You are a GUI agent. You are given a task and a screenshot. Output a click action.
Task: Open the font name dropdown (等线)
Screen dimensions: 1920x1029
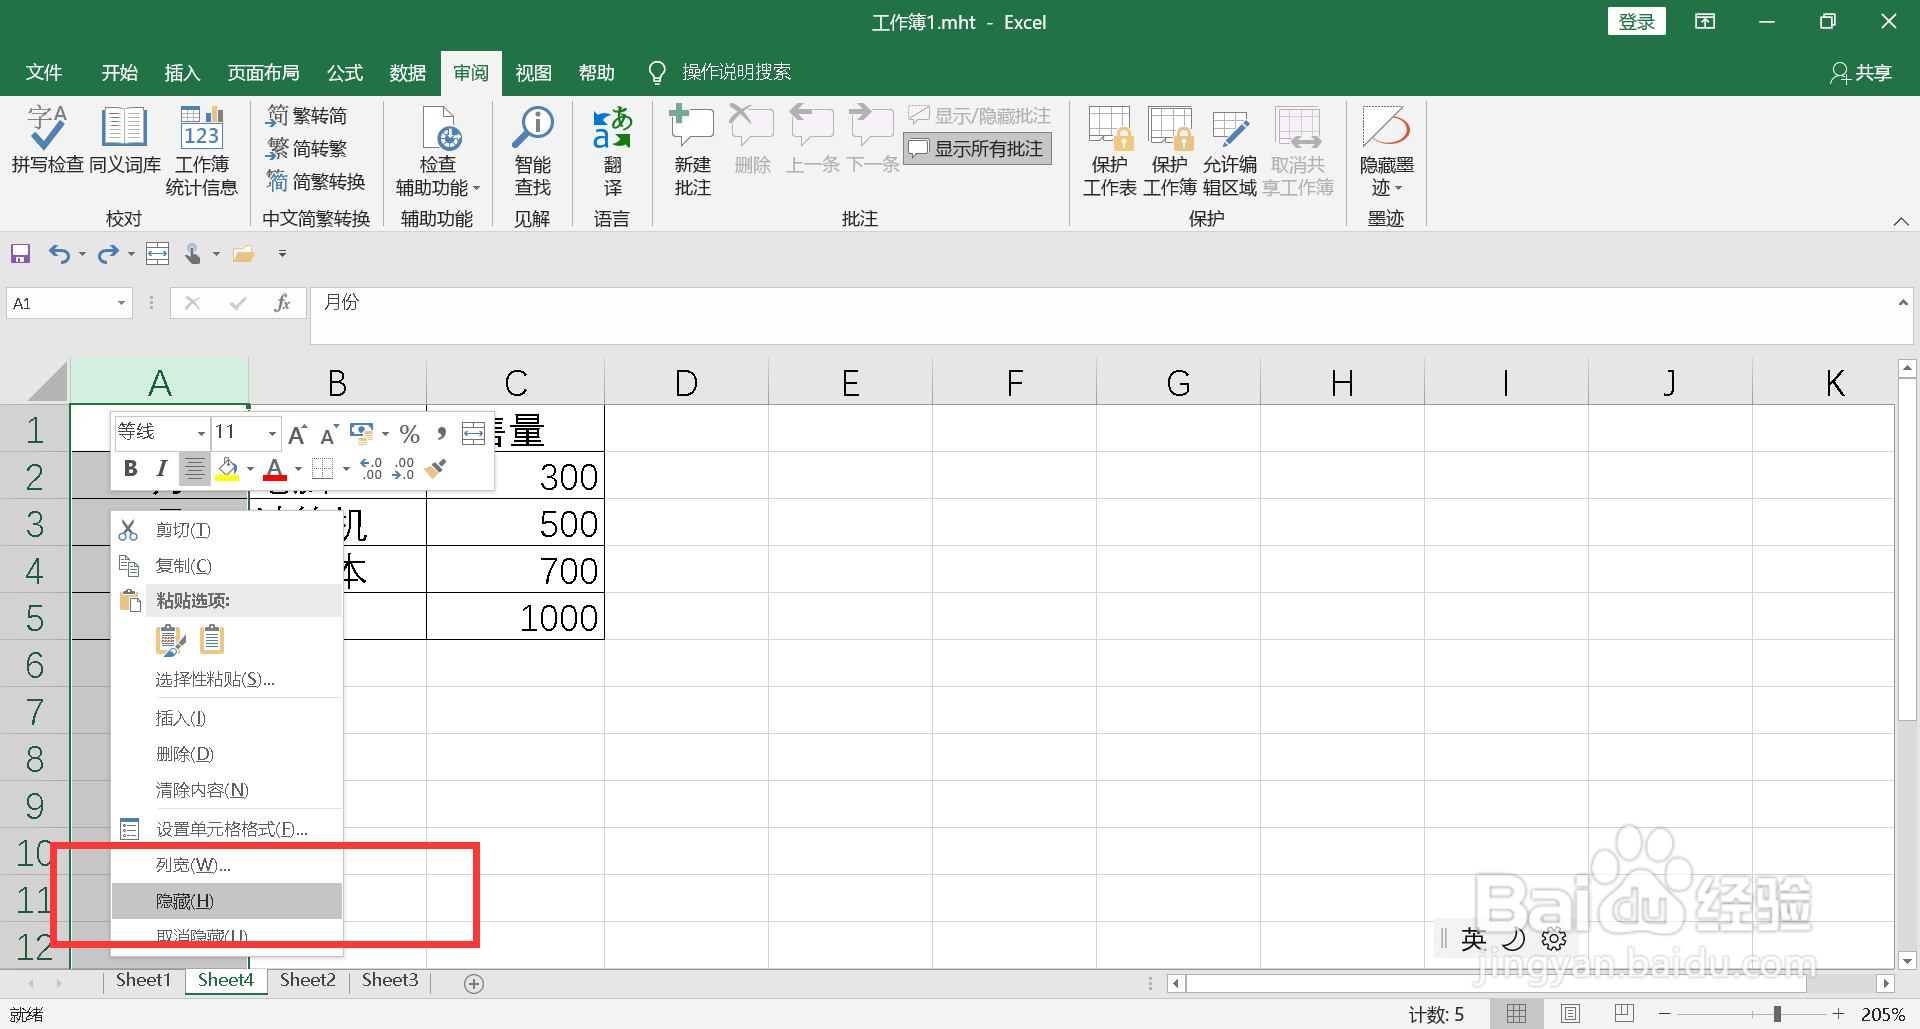pos(201,434)
